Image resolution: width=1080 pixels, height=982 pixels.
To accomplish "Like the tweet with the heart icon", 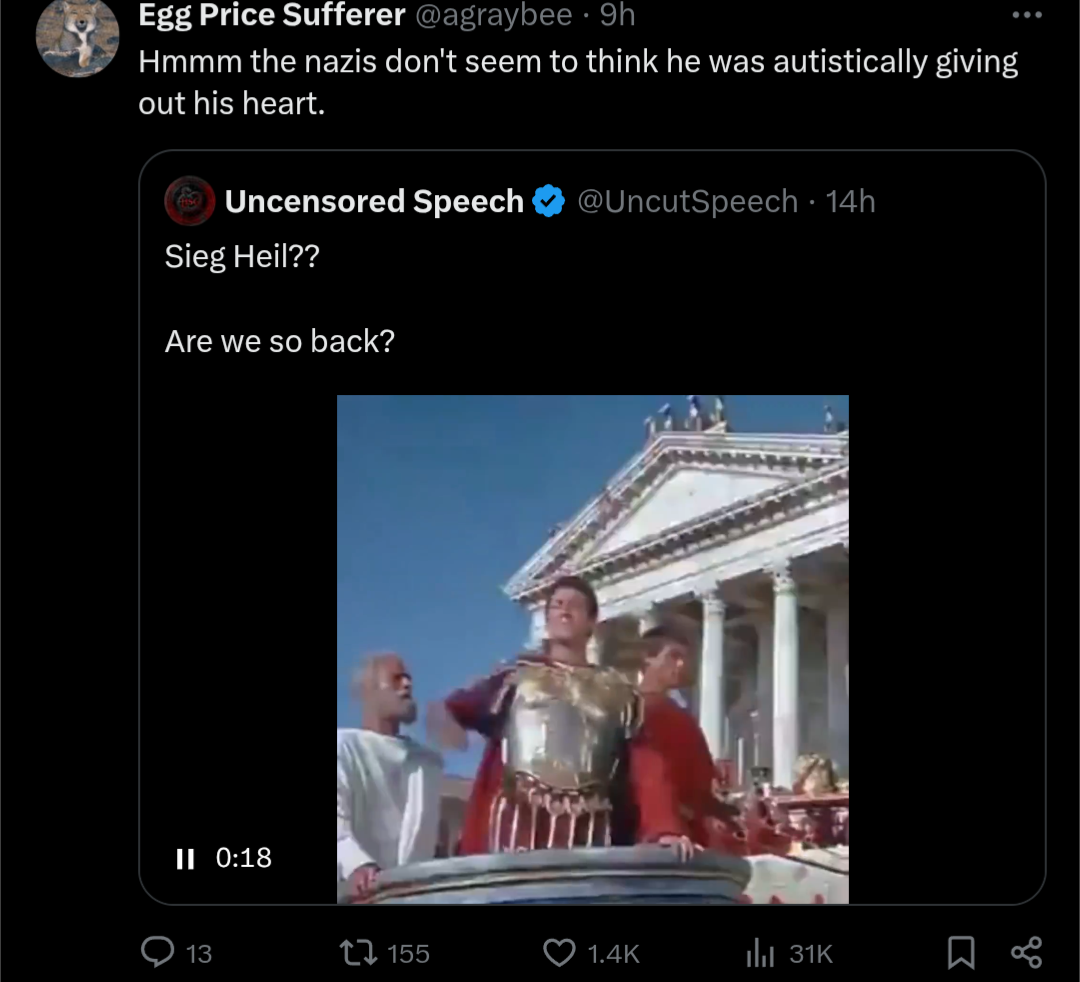I will coord(559,953).
